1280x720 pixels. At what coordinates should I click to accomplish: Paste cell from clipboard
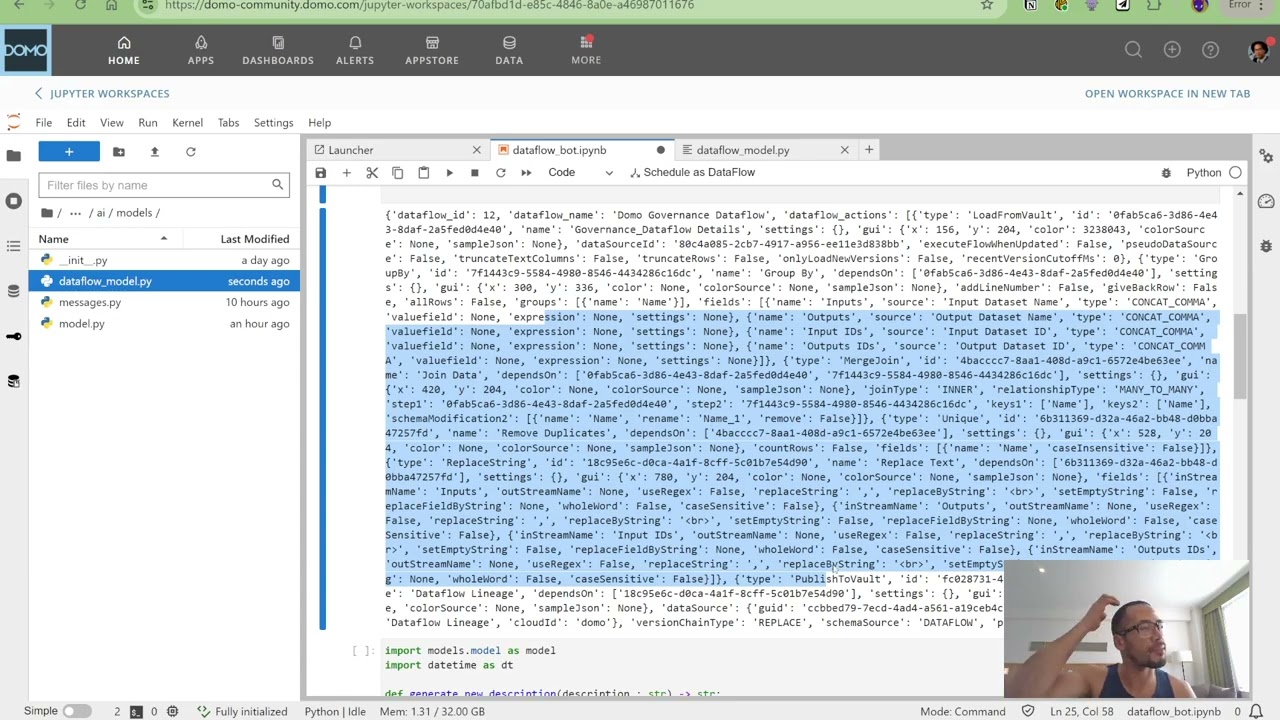423,172
